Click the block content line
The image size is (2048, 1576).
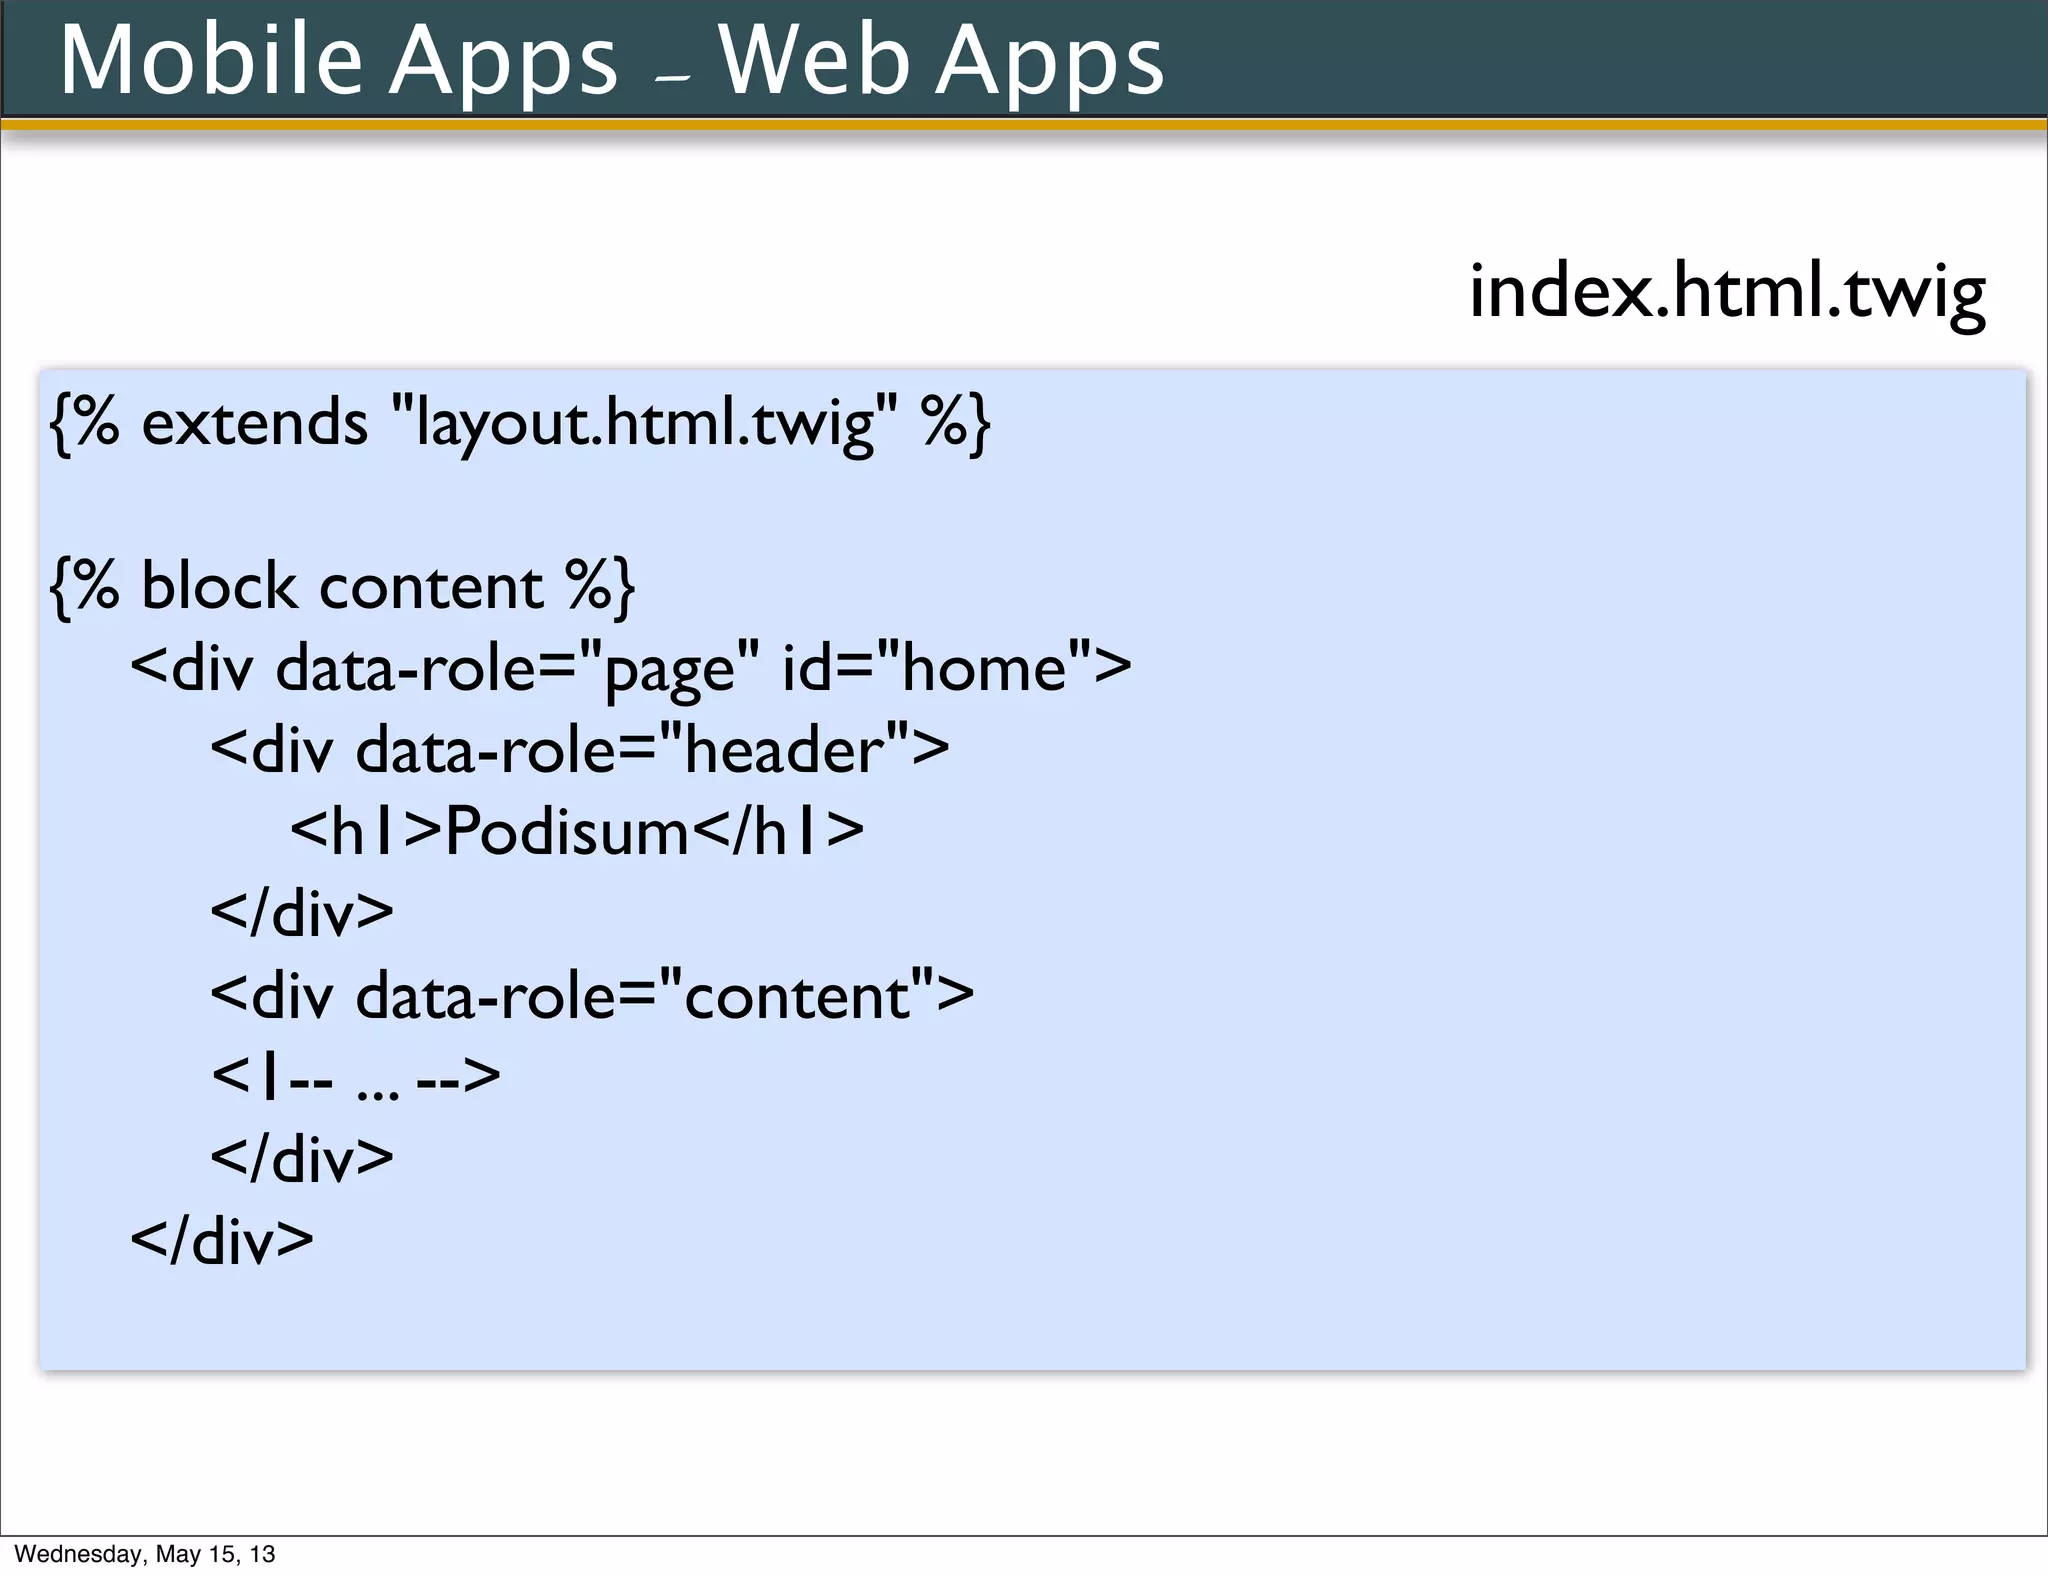(x=342, y=587)
